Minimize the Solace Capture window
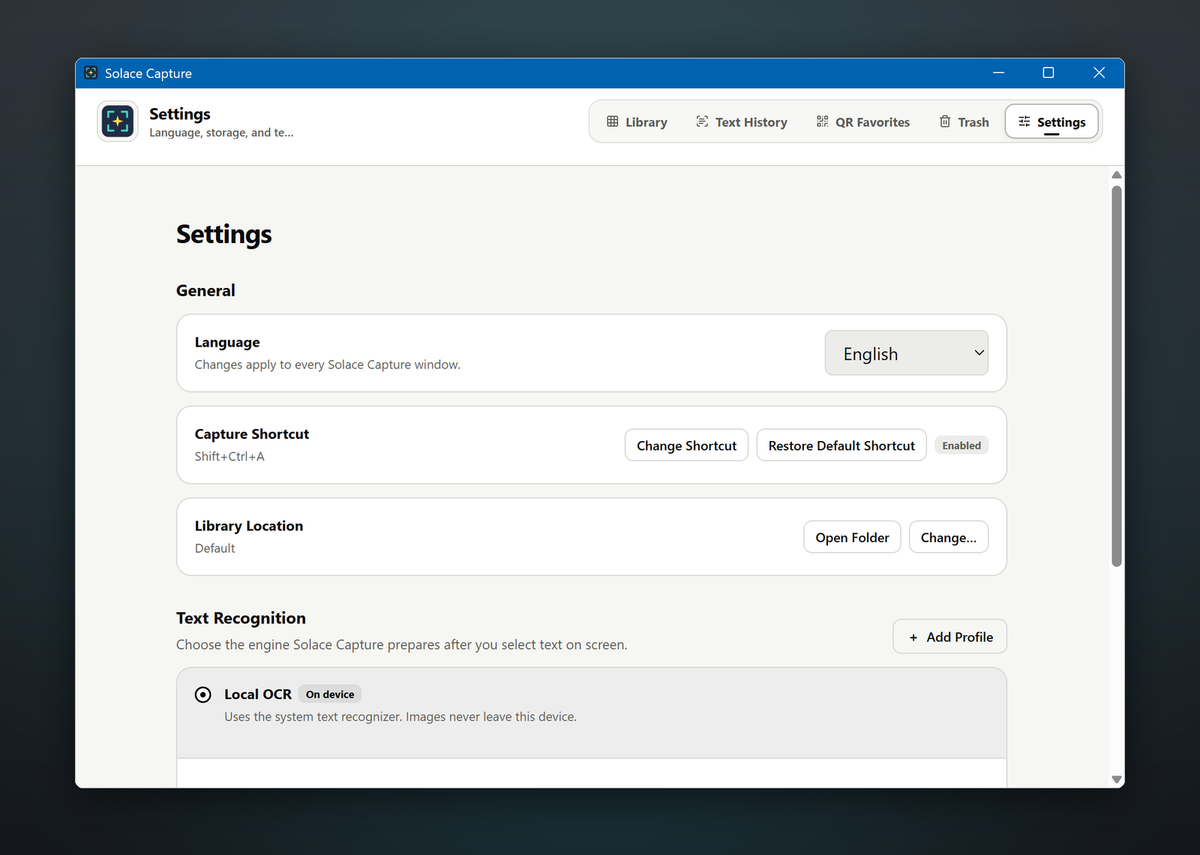 click(998, 73)
